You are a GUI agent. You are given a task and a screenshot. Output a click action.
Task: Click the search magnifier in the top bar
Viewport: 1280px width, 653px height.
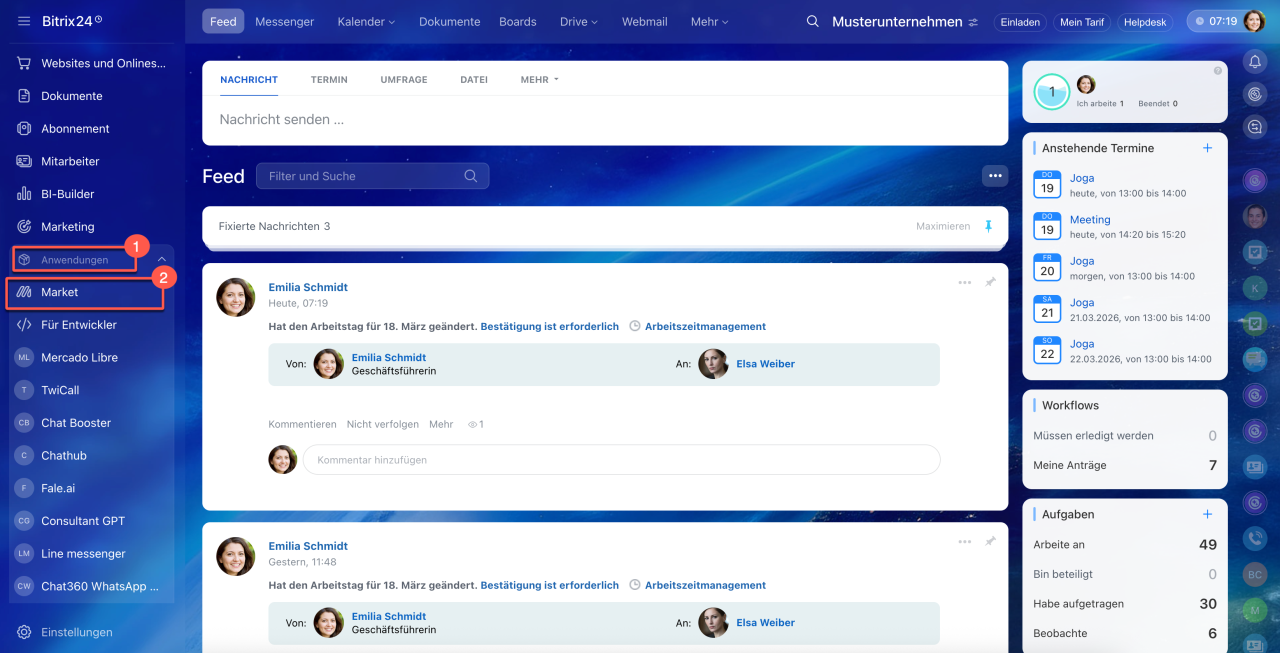(813, 21)
